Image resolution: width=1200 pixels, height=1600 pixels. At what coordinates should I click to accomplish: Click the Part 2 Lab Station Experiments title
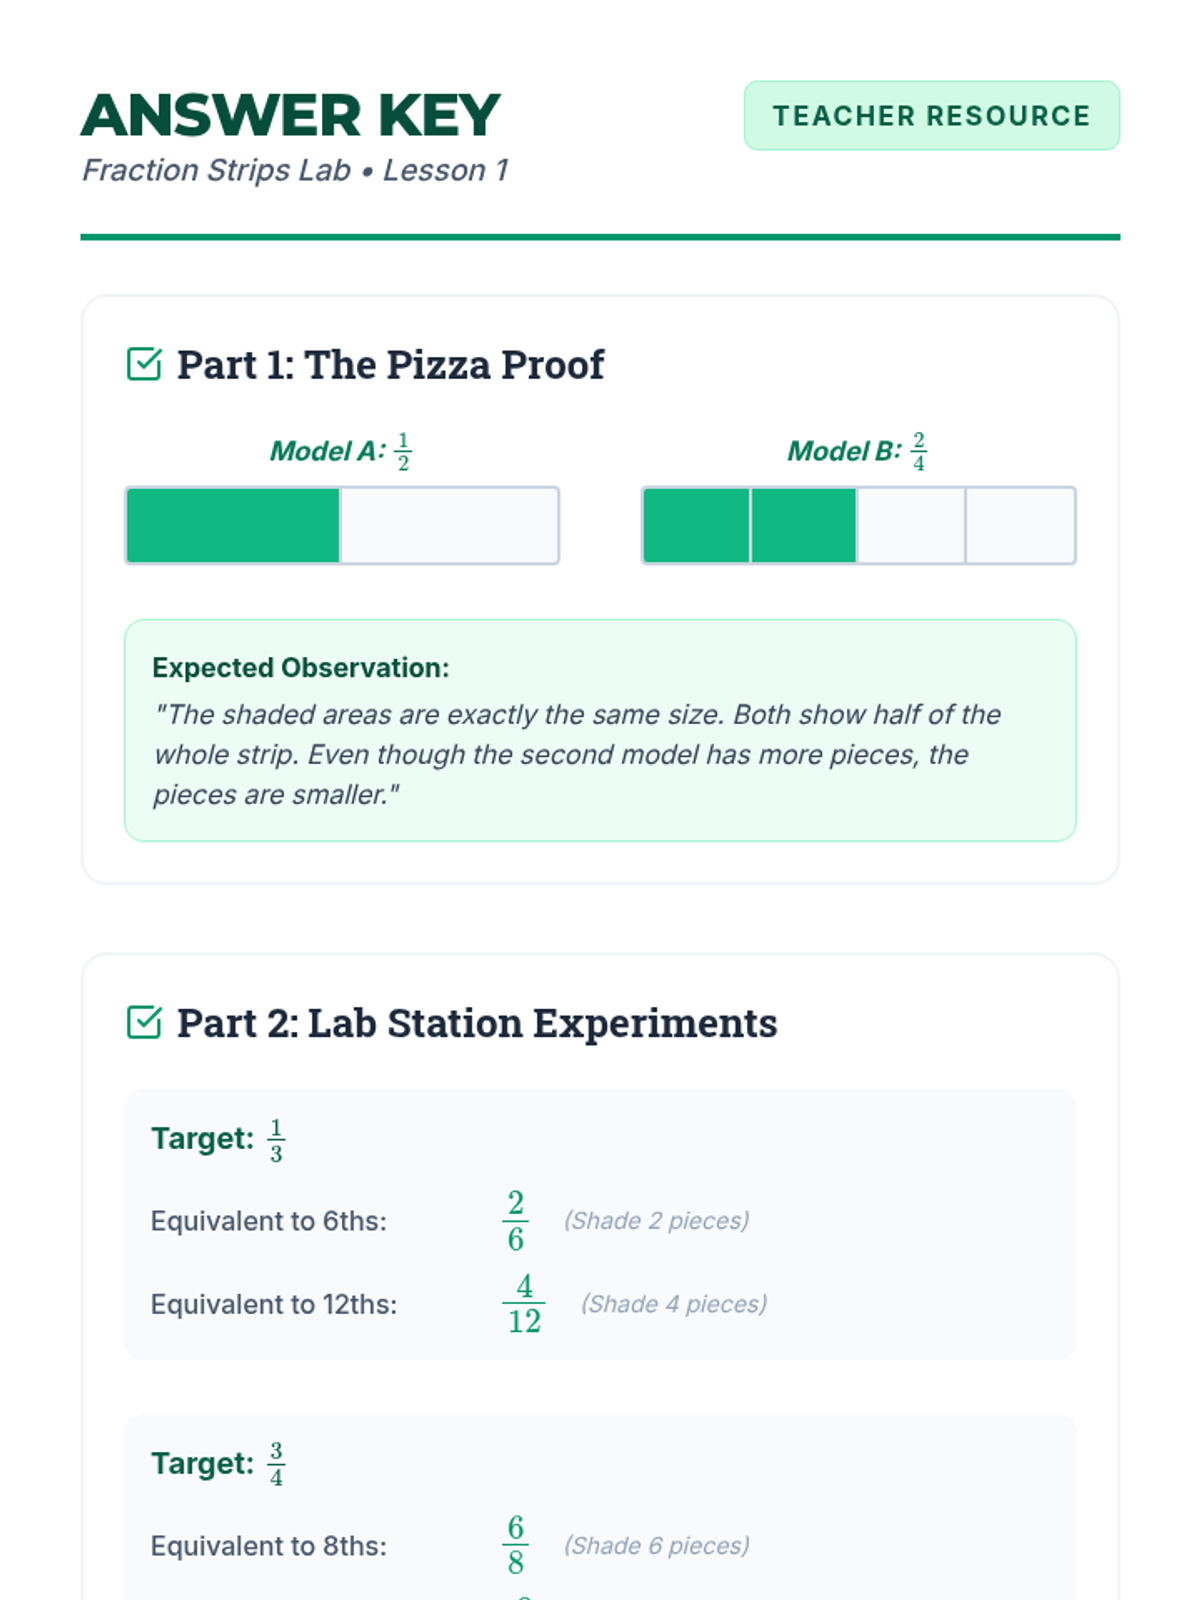[x=477, y=1023]
